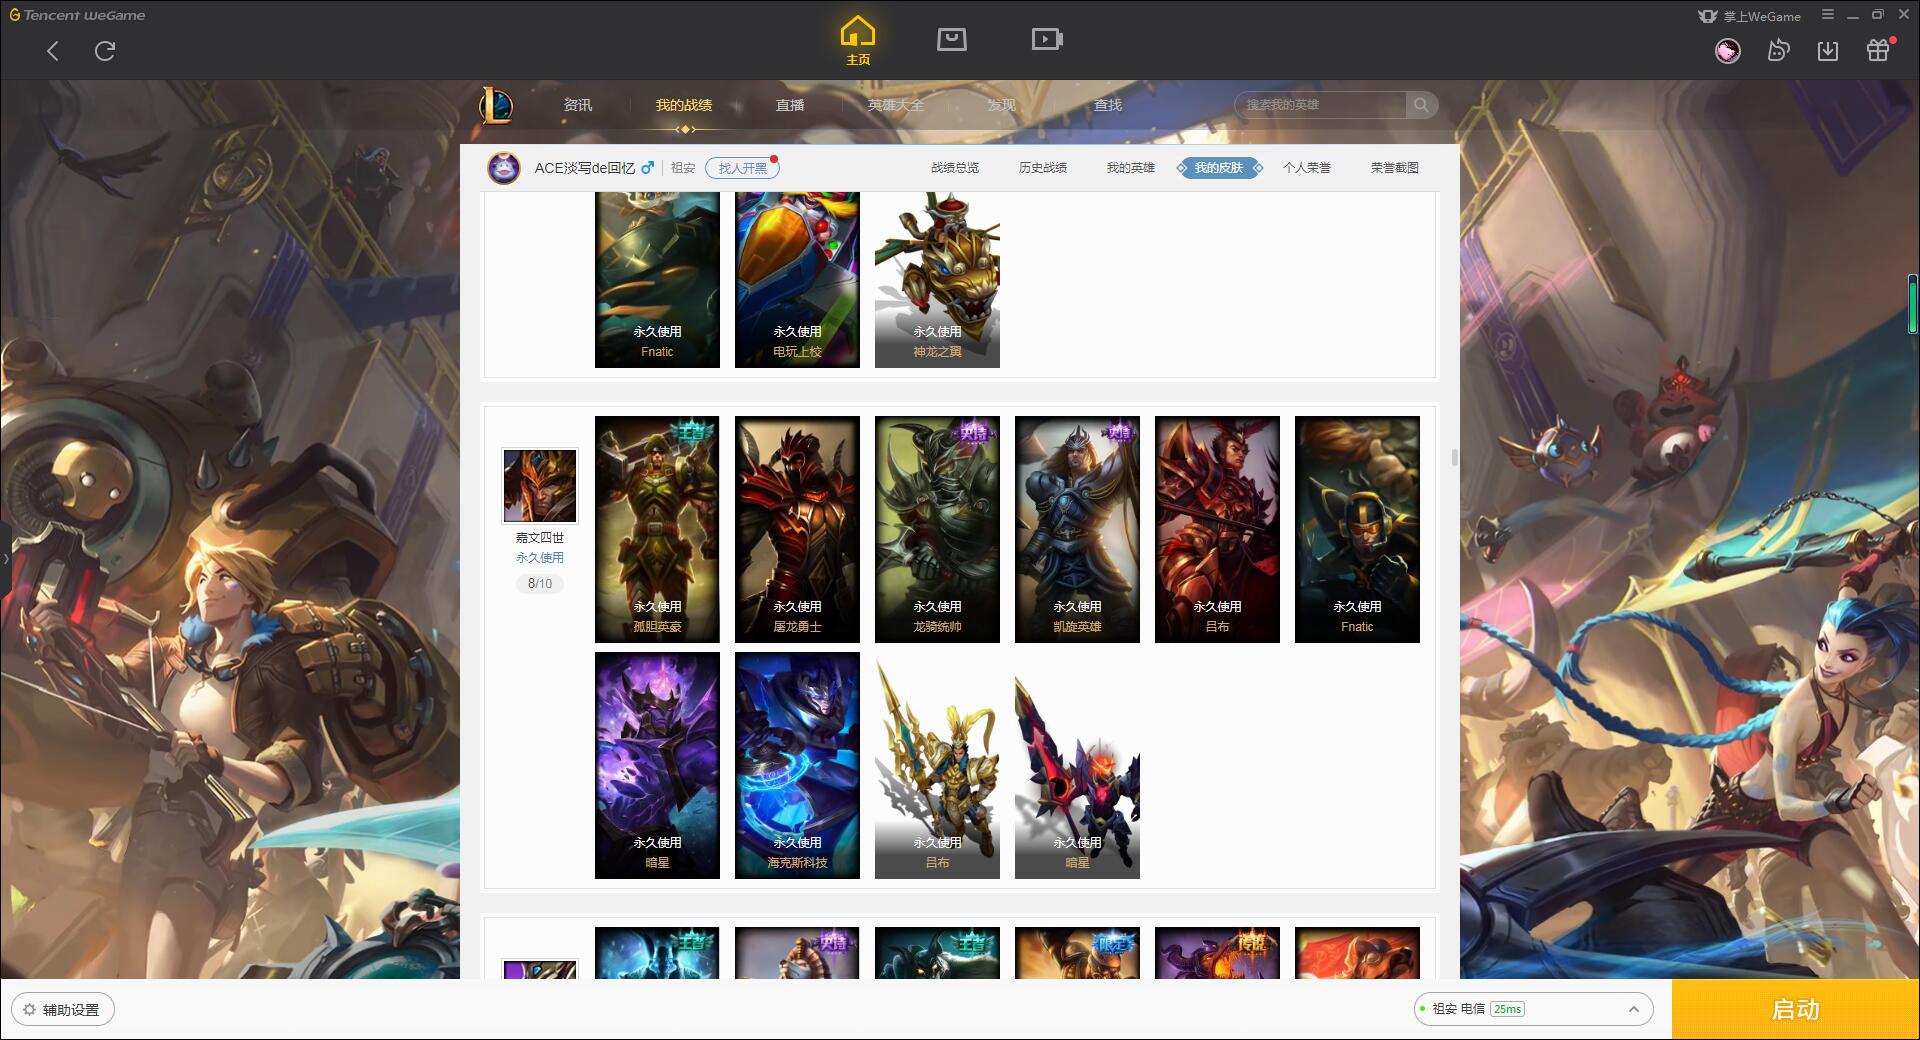Viewport: 1920px width, 1040px height.
Task: Open 神龙之翼 skin card
Action: [x=937, y=280]
